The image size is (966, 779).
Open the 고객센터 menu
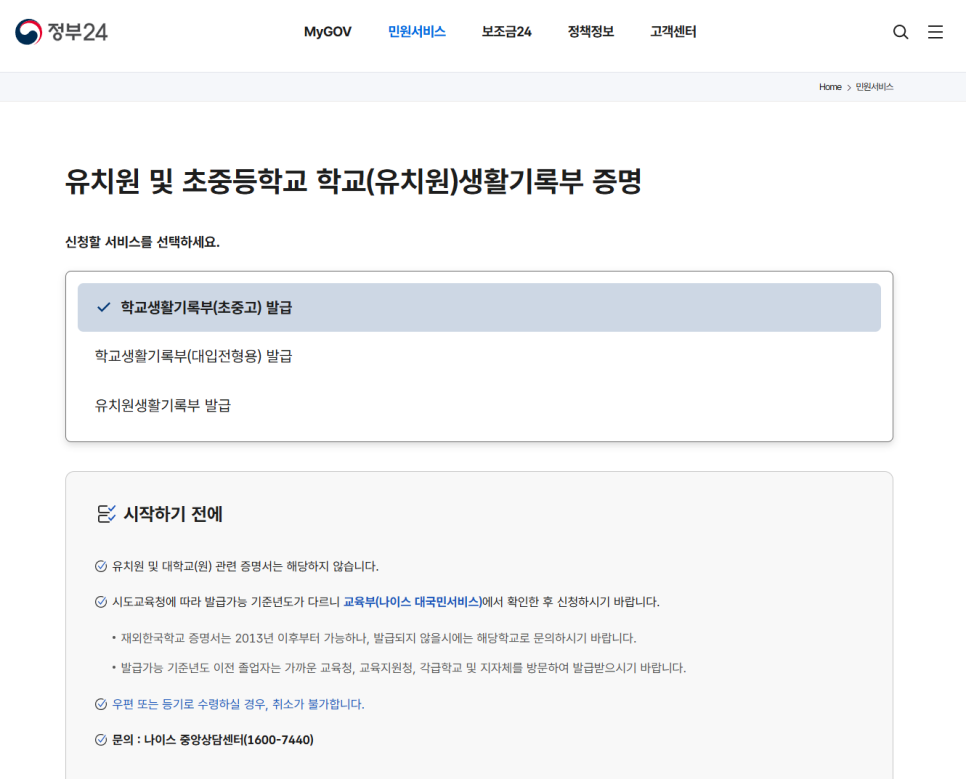673,32
